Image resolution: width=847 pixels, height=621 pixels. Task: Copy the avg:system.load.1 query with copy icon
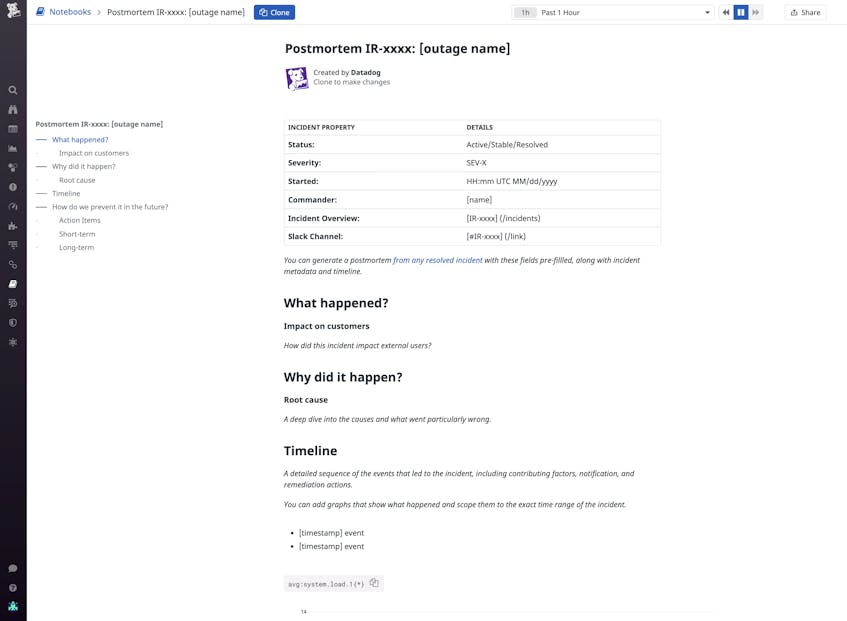[374, 583]
